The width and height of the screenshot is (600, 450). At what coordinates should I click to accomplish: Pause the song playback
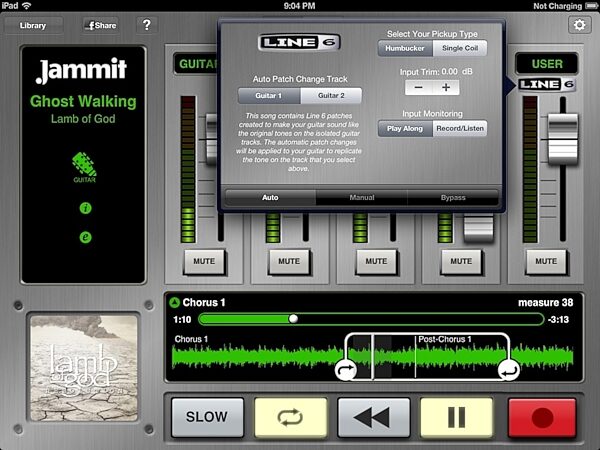coord(457,417)
